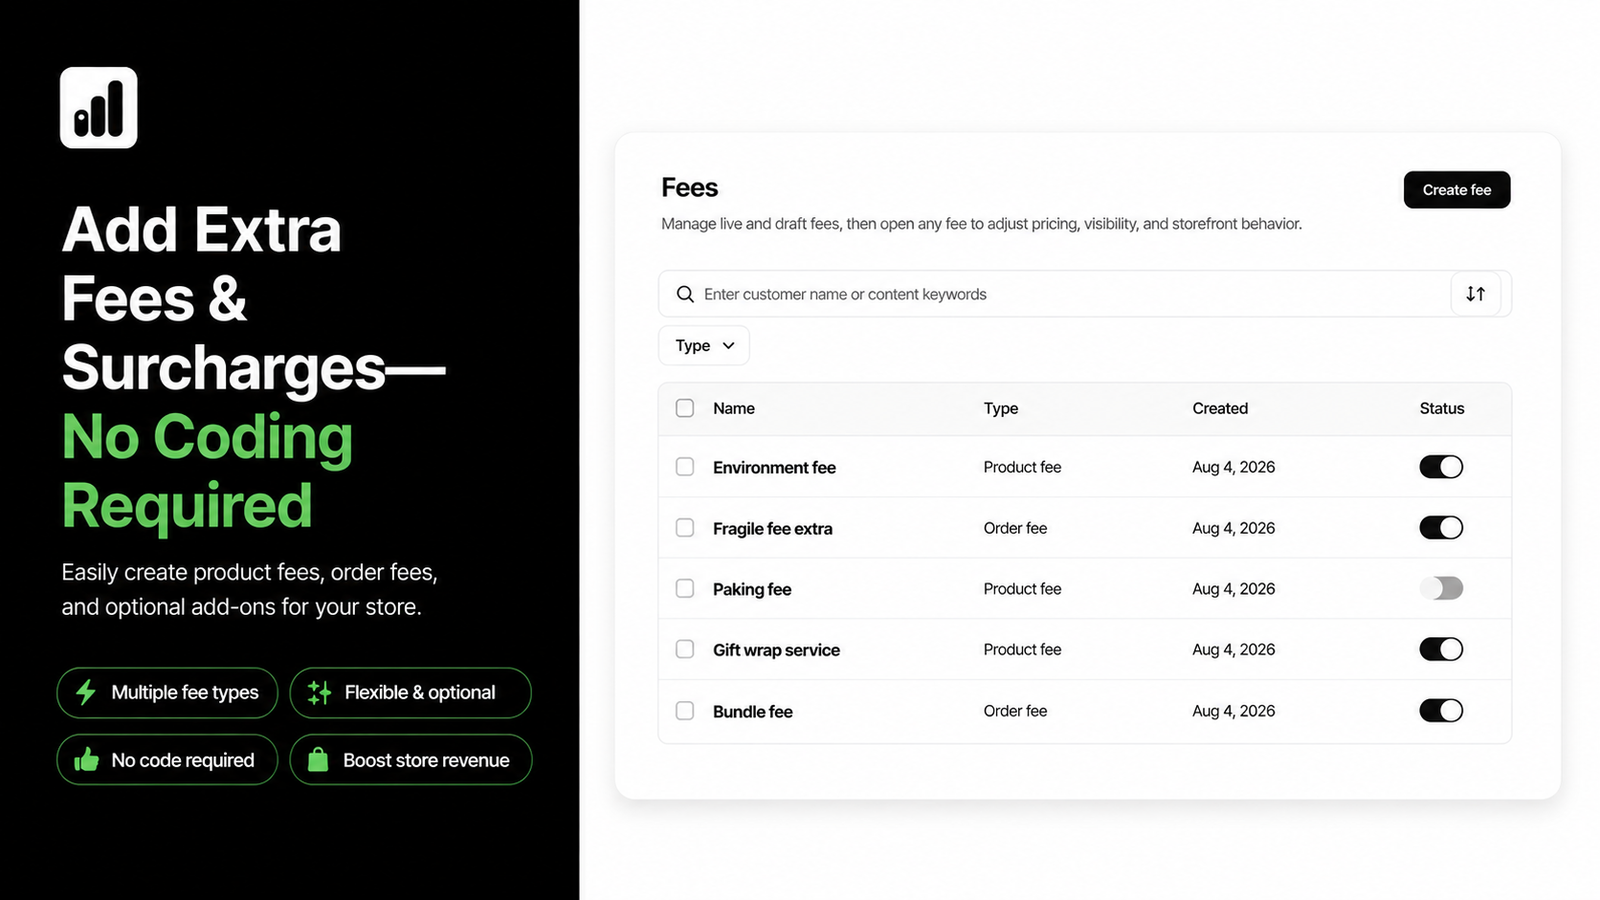This screenshot has width=1600, height=900.
Task: Check the Bundle fee row checkbox
Action: [685, 711]
